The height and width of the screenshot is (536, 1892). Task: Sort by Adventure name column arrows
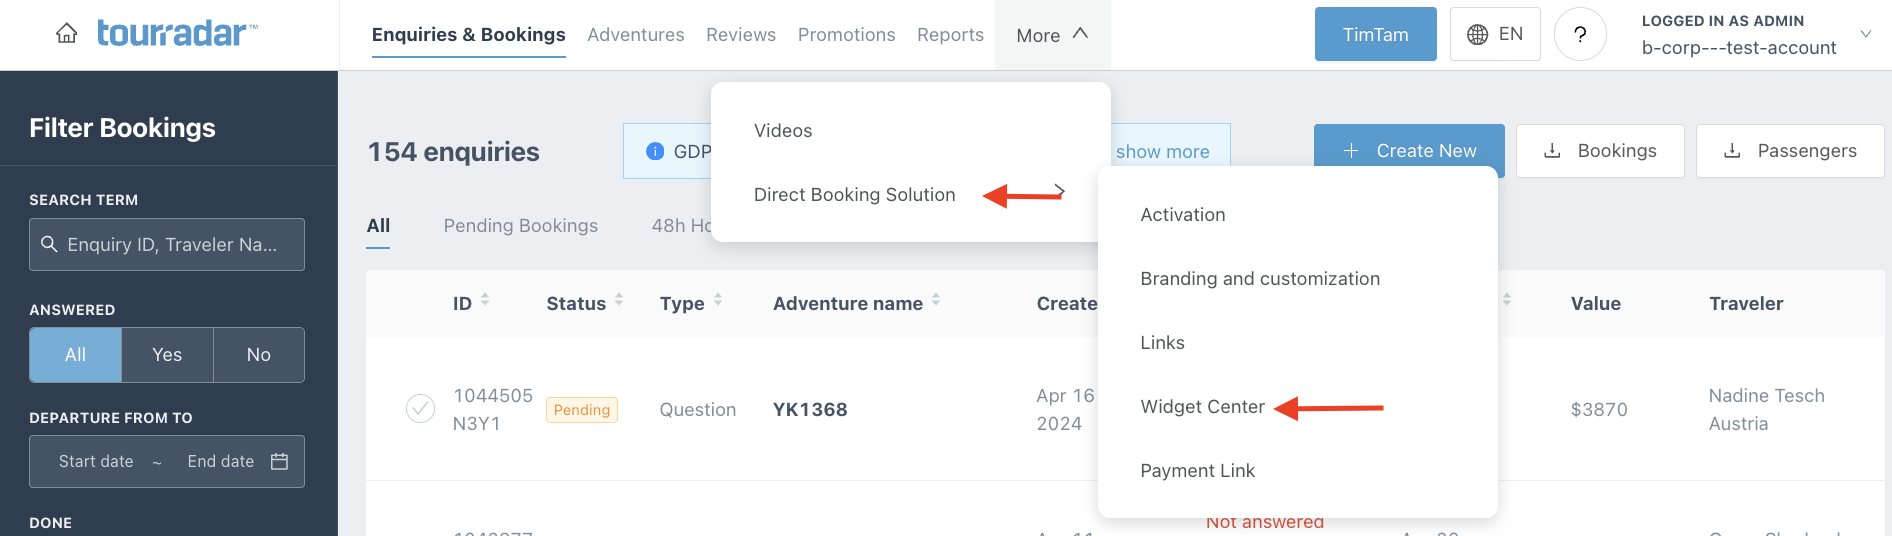[x=936, y=299]
